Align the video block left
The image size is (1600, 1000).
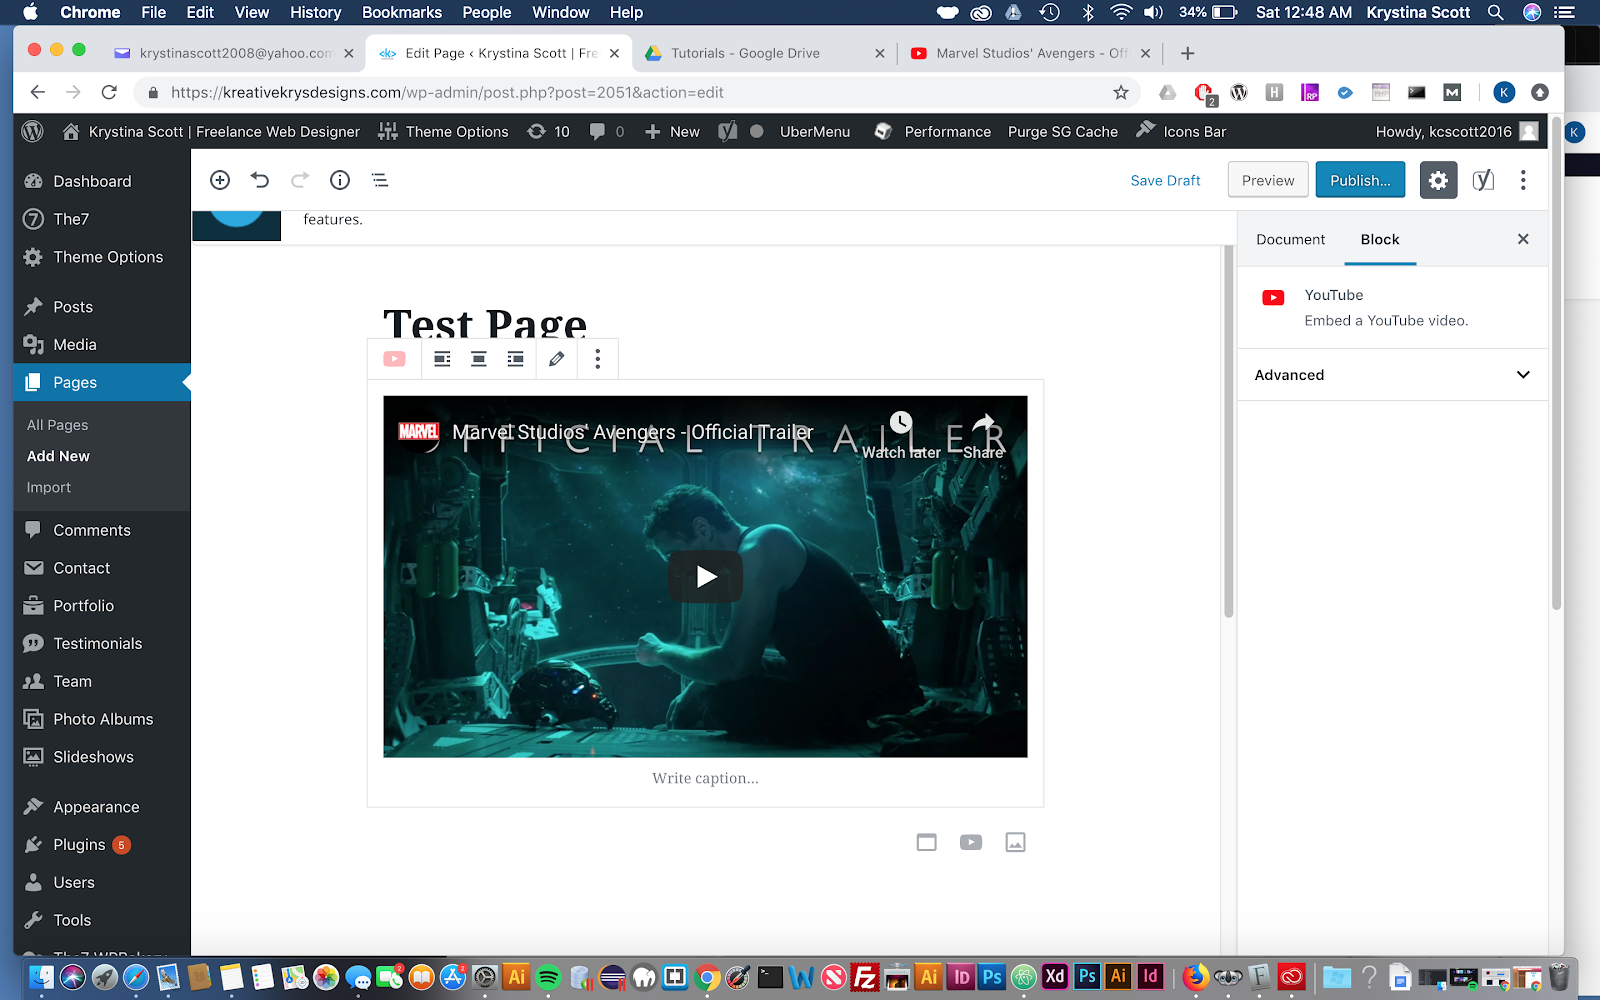[442, 359]
